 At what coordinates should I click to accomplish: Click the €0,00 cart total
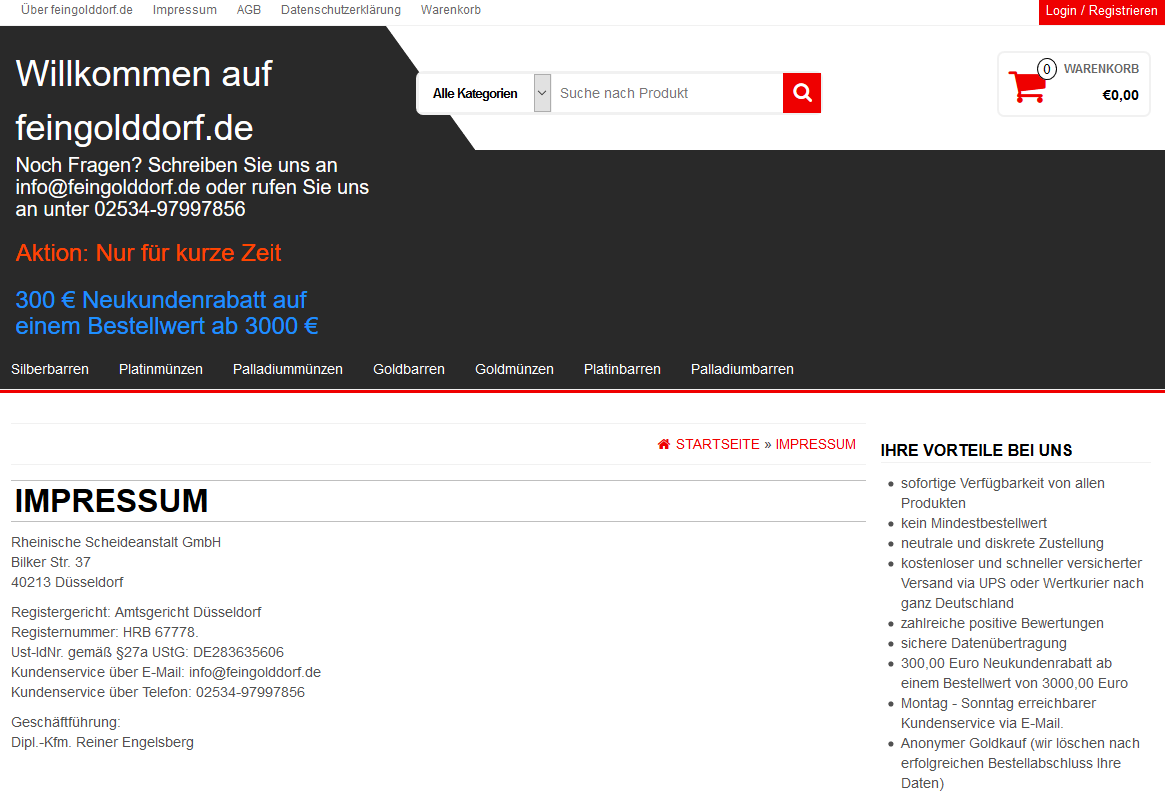click(1120, 95)
